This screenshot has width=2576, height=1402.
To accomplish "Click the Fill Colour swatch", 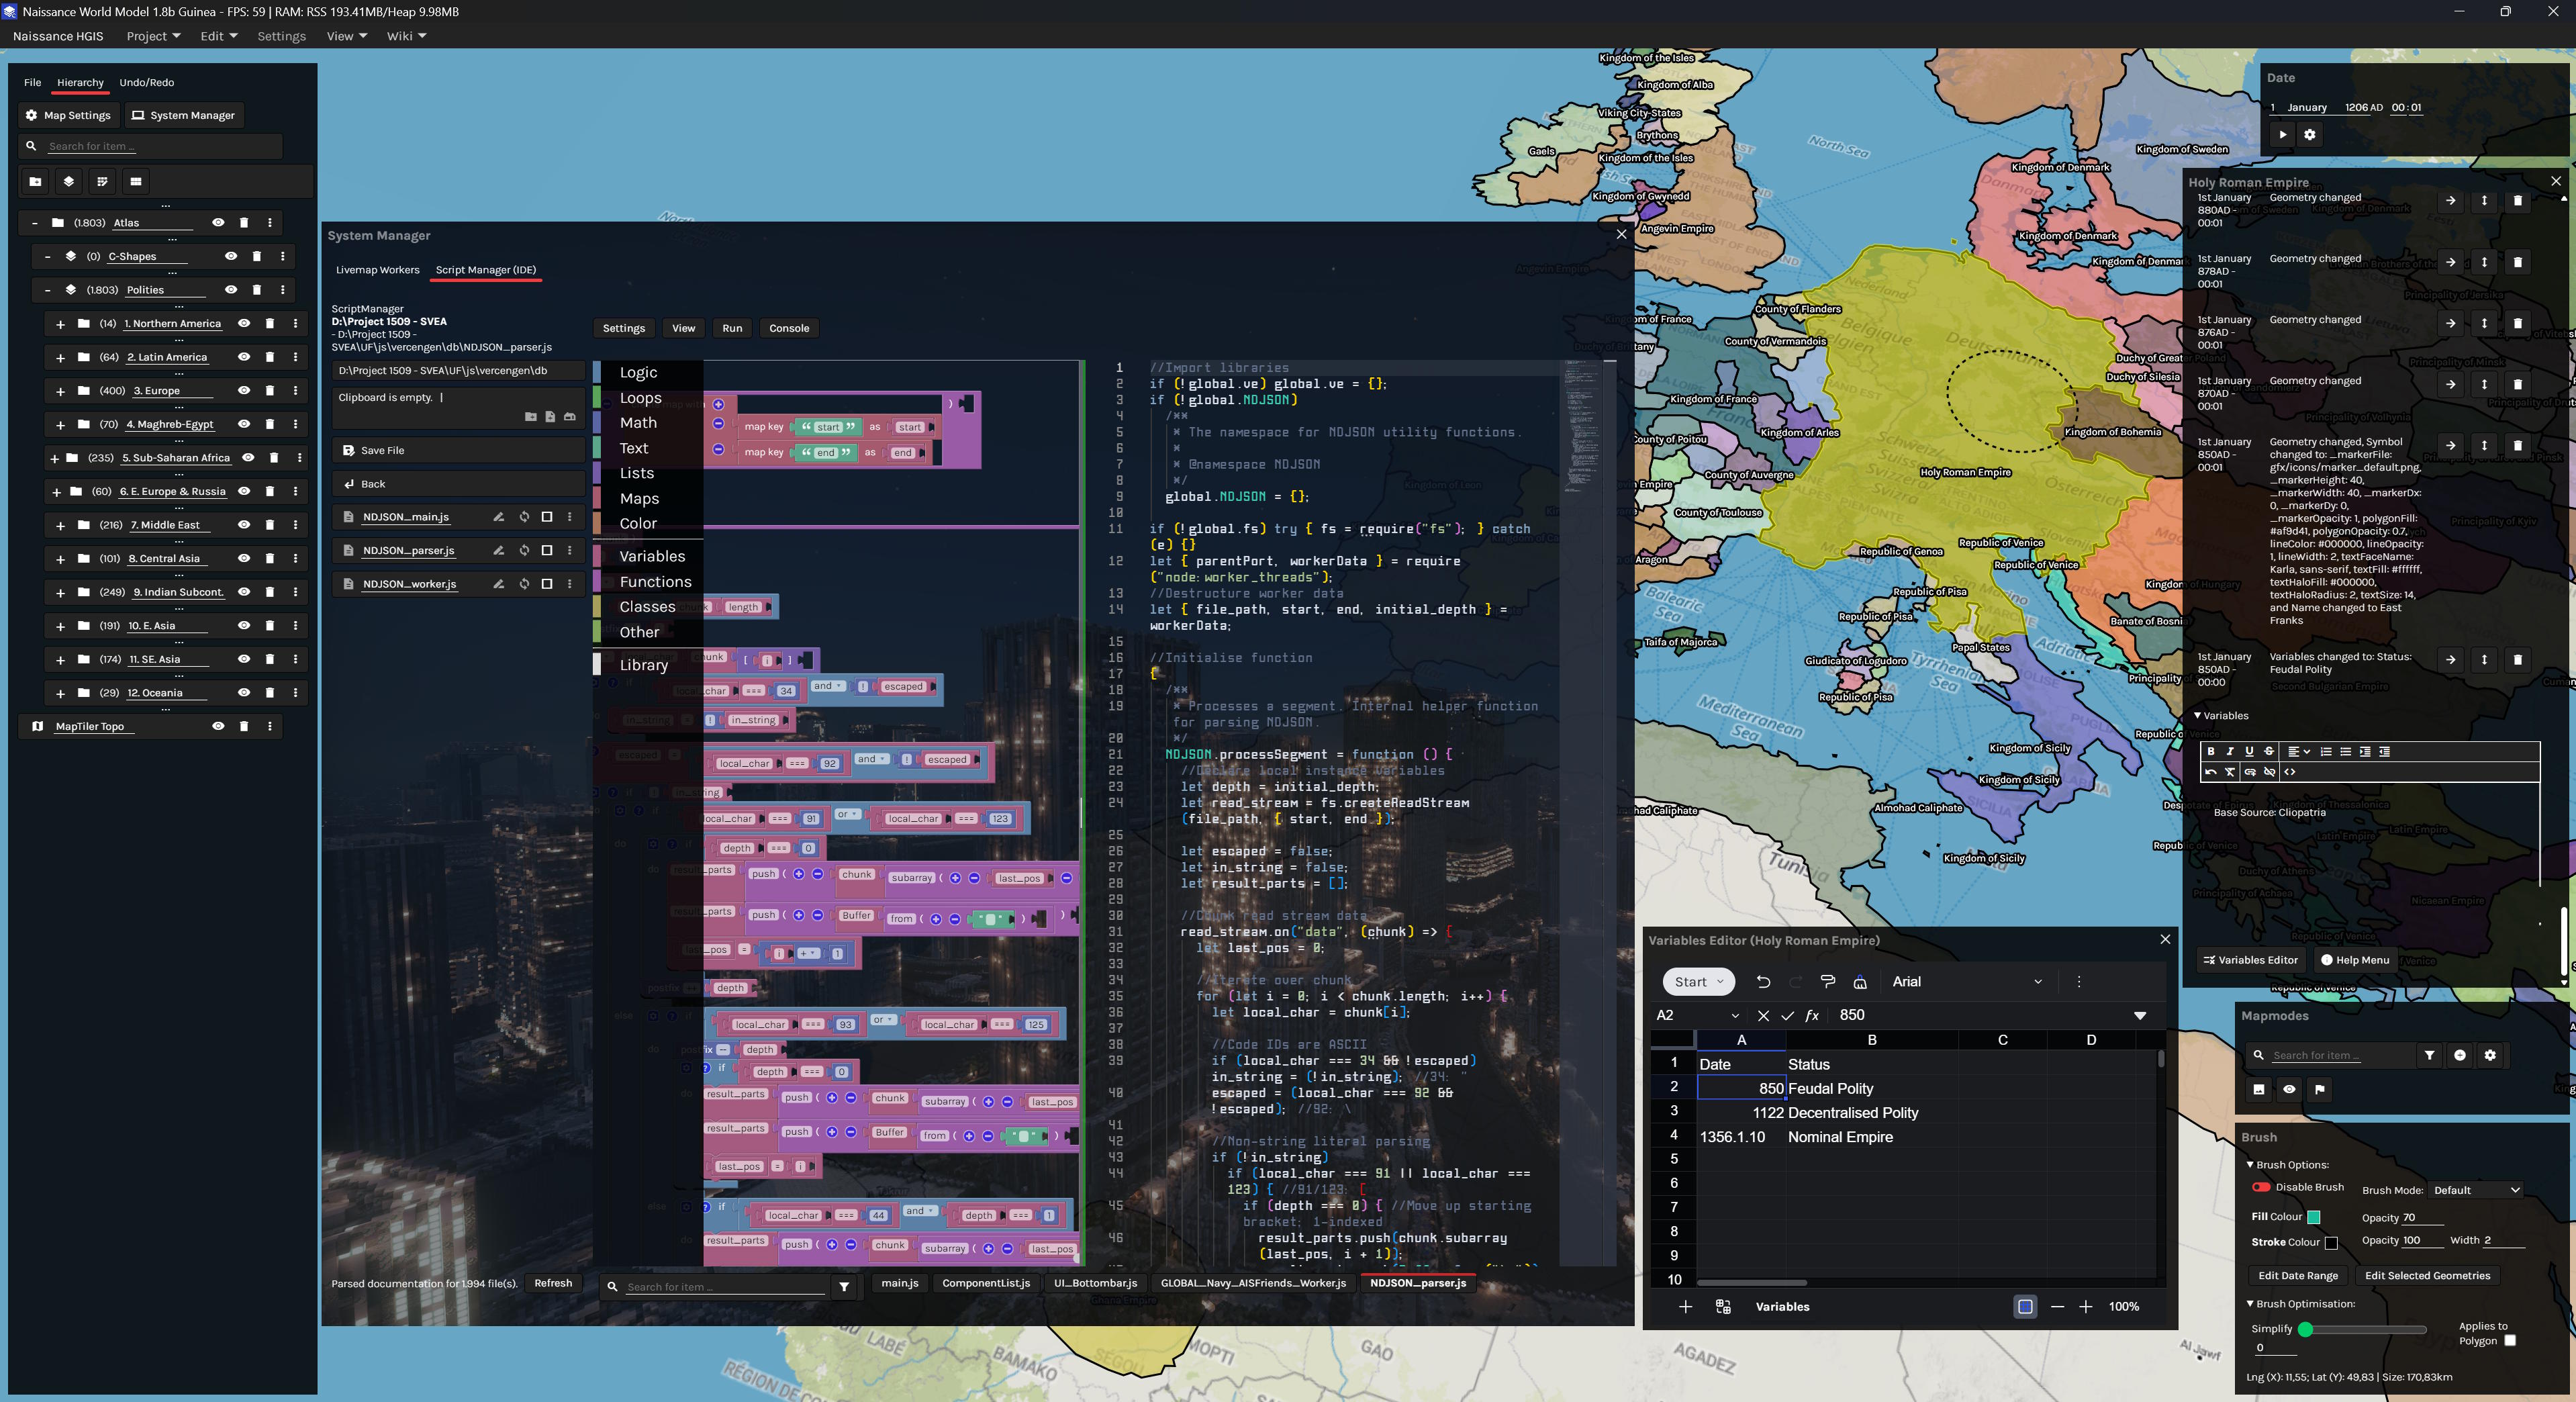I will 2313,1217.
